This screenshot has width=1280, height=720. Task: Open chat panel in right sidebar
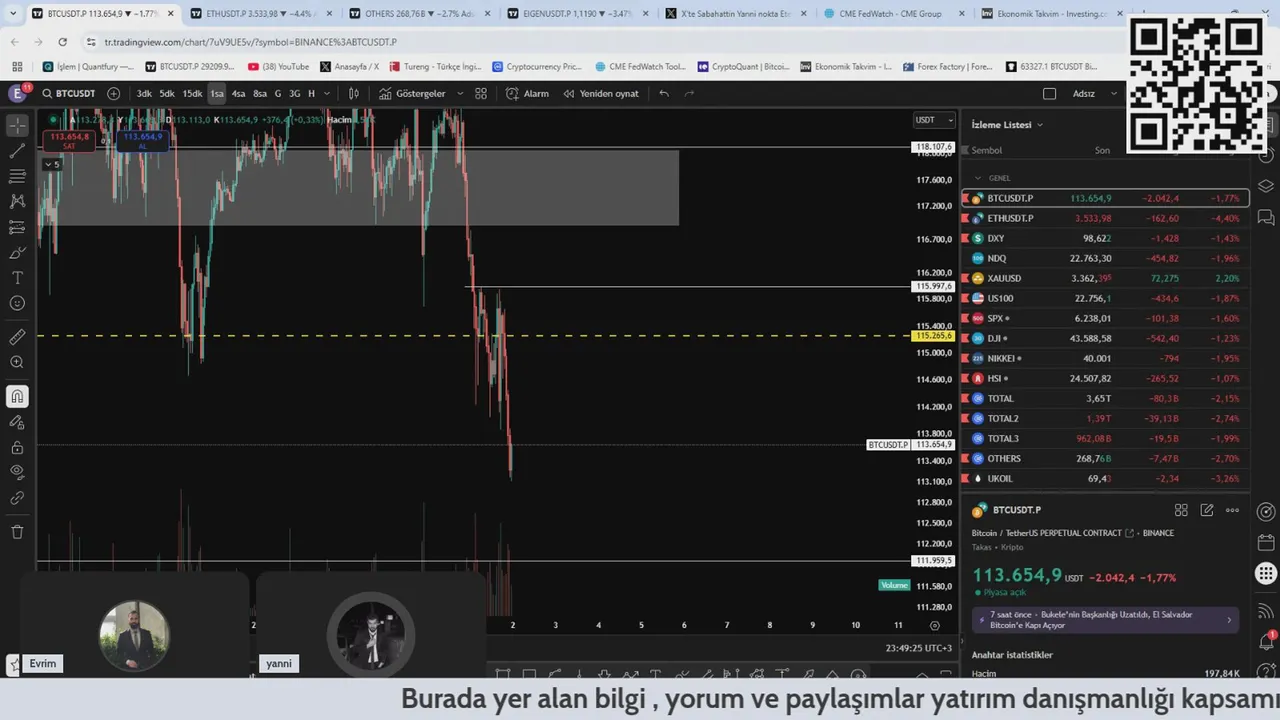pyautogui.click(x=1265, y=217)
